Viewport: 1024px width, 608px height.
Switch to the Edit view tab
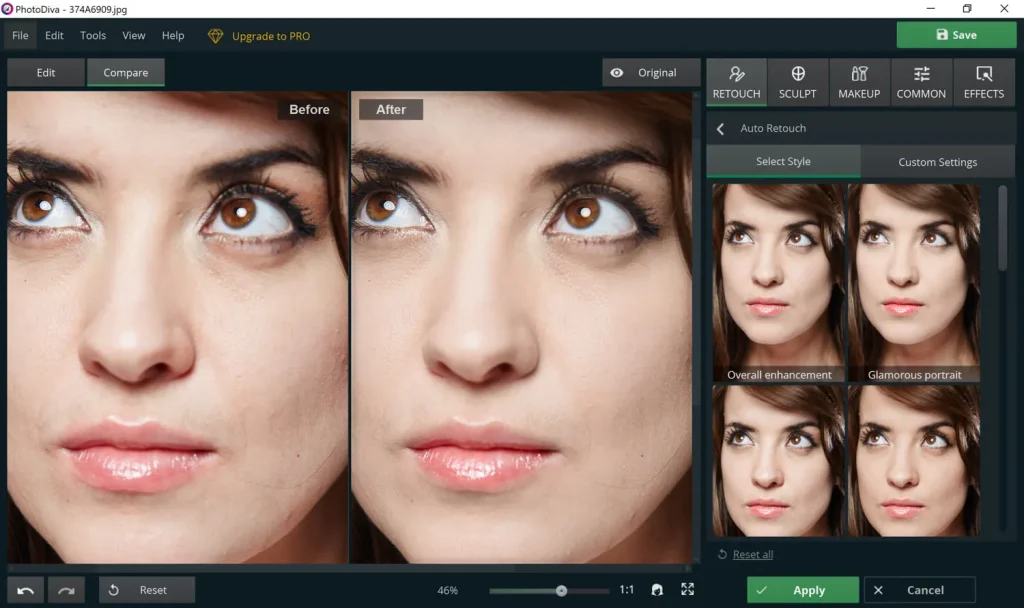(46, 72)
